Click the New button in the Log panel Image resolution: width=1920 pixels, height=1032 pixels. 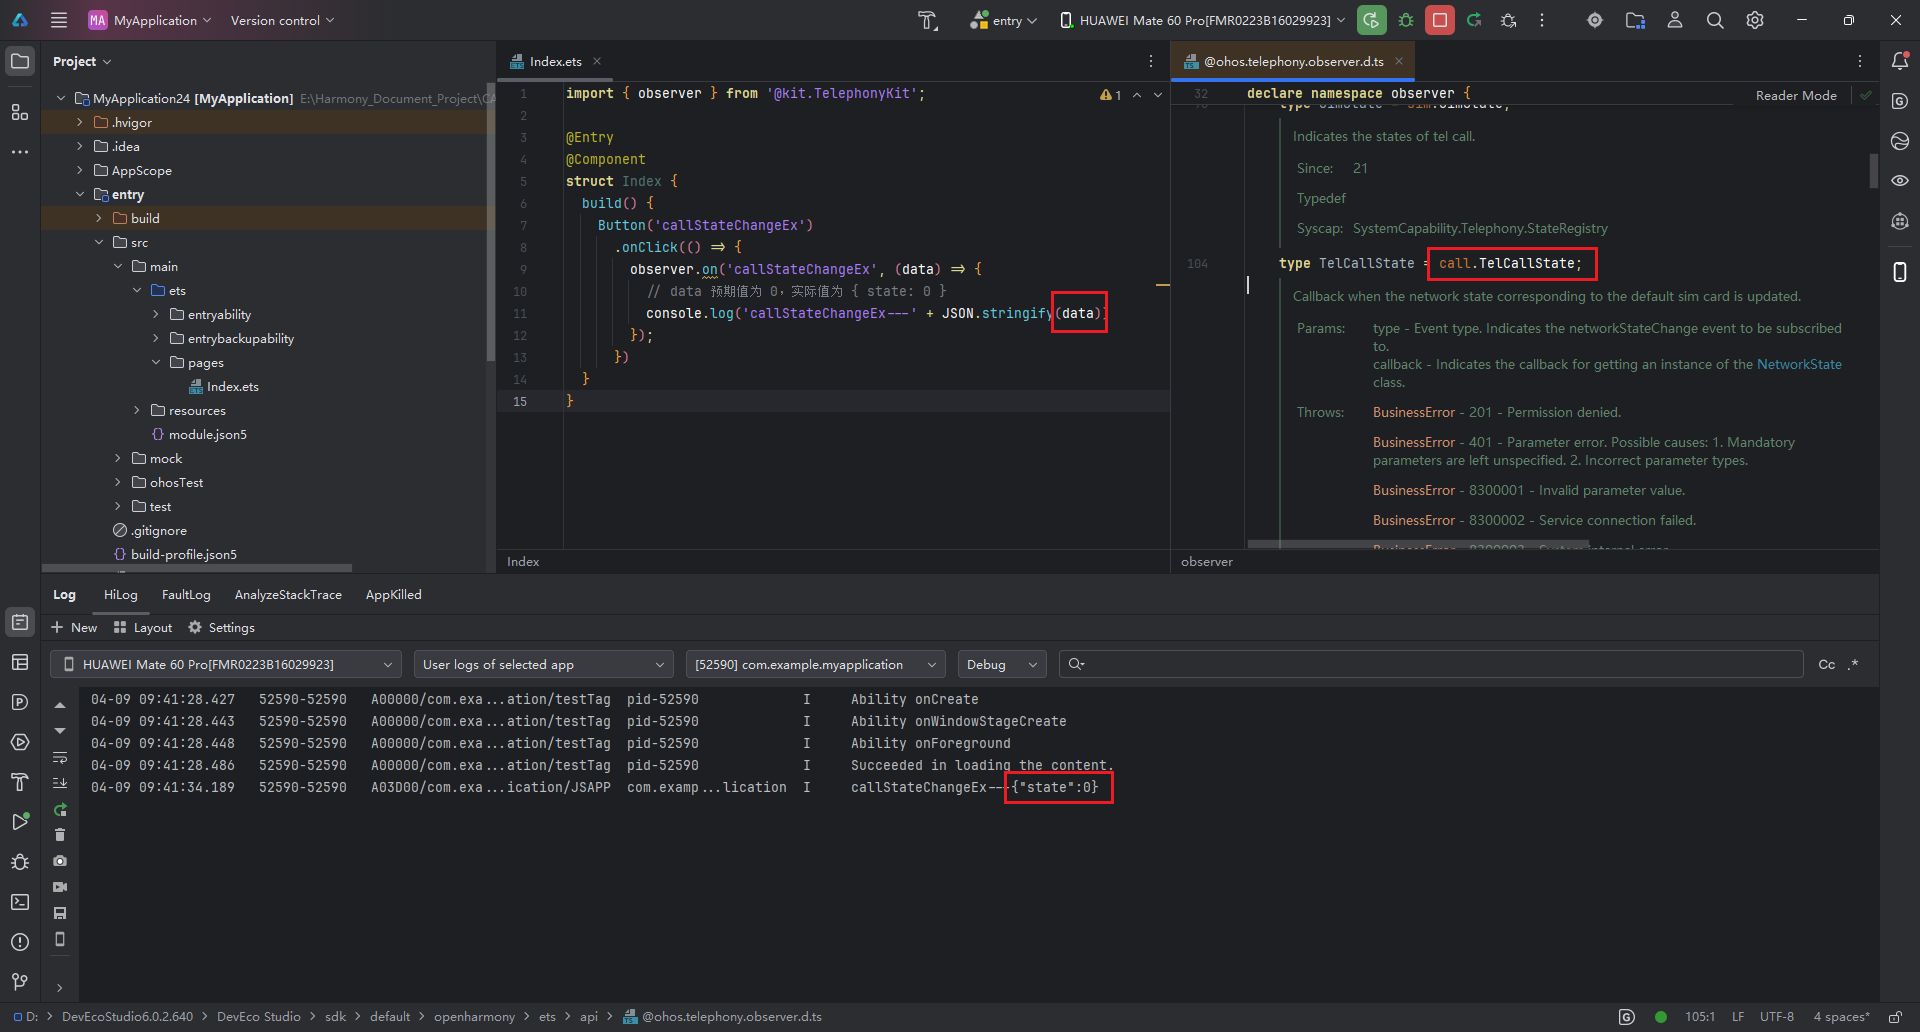point(74,628)
